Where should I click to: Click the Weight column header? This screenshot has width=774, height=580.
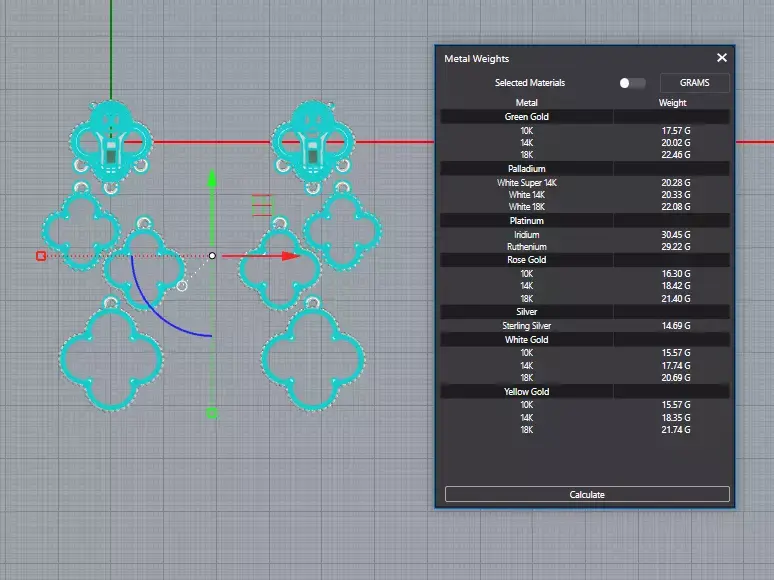coord(672,103)
